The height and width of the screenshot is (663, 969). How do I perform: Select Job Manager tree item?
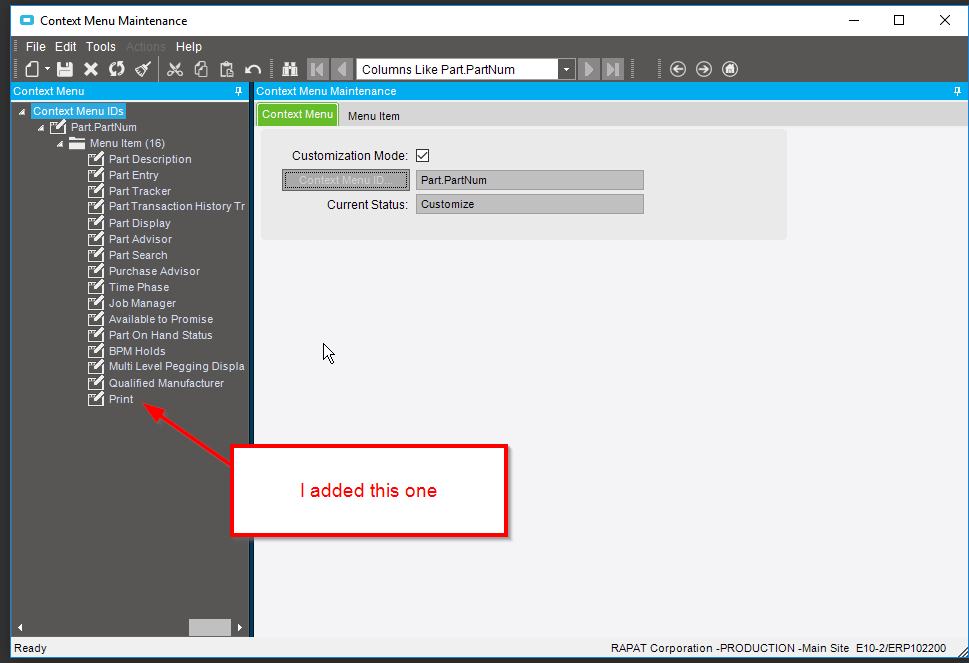coord(142,303)
